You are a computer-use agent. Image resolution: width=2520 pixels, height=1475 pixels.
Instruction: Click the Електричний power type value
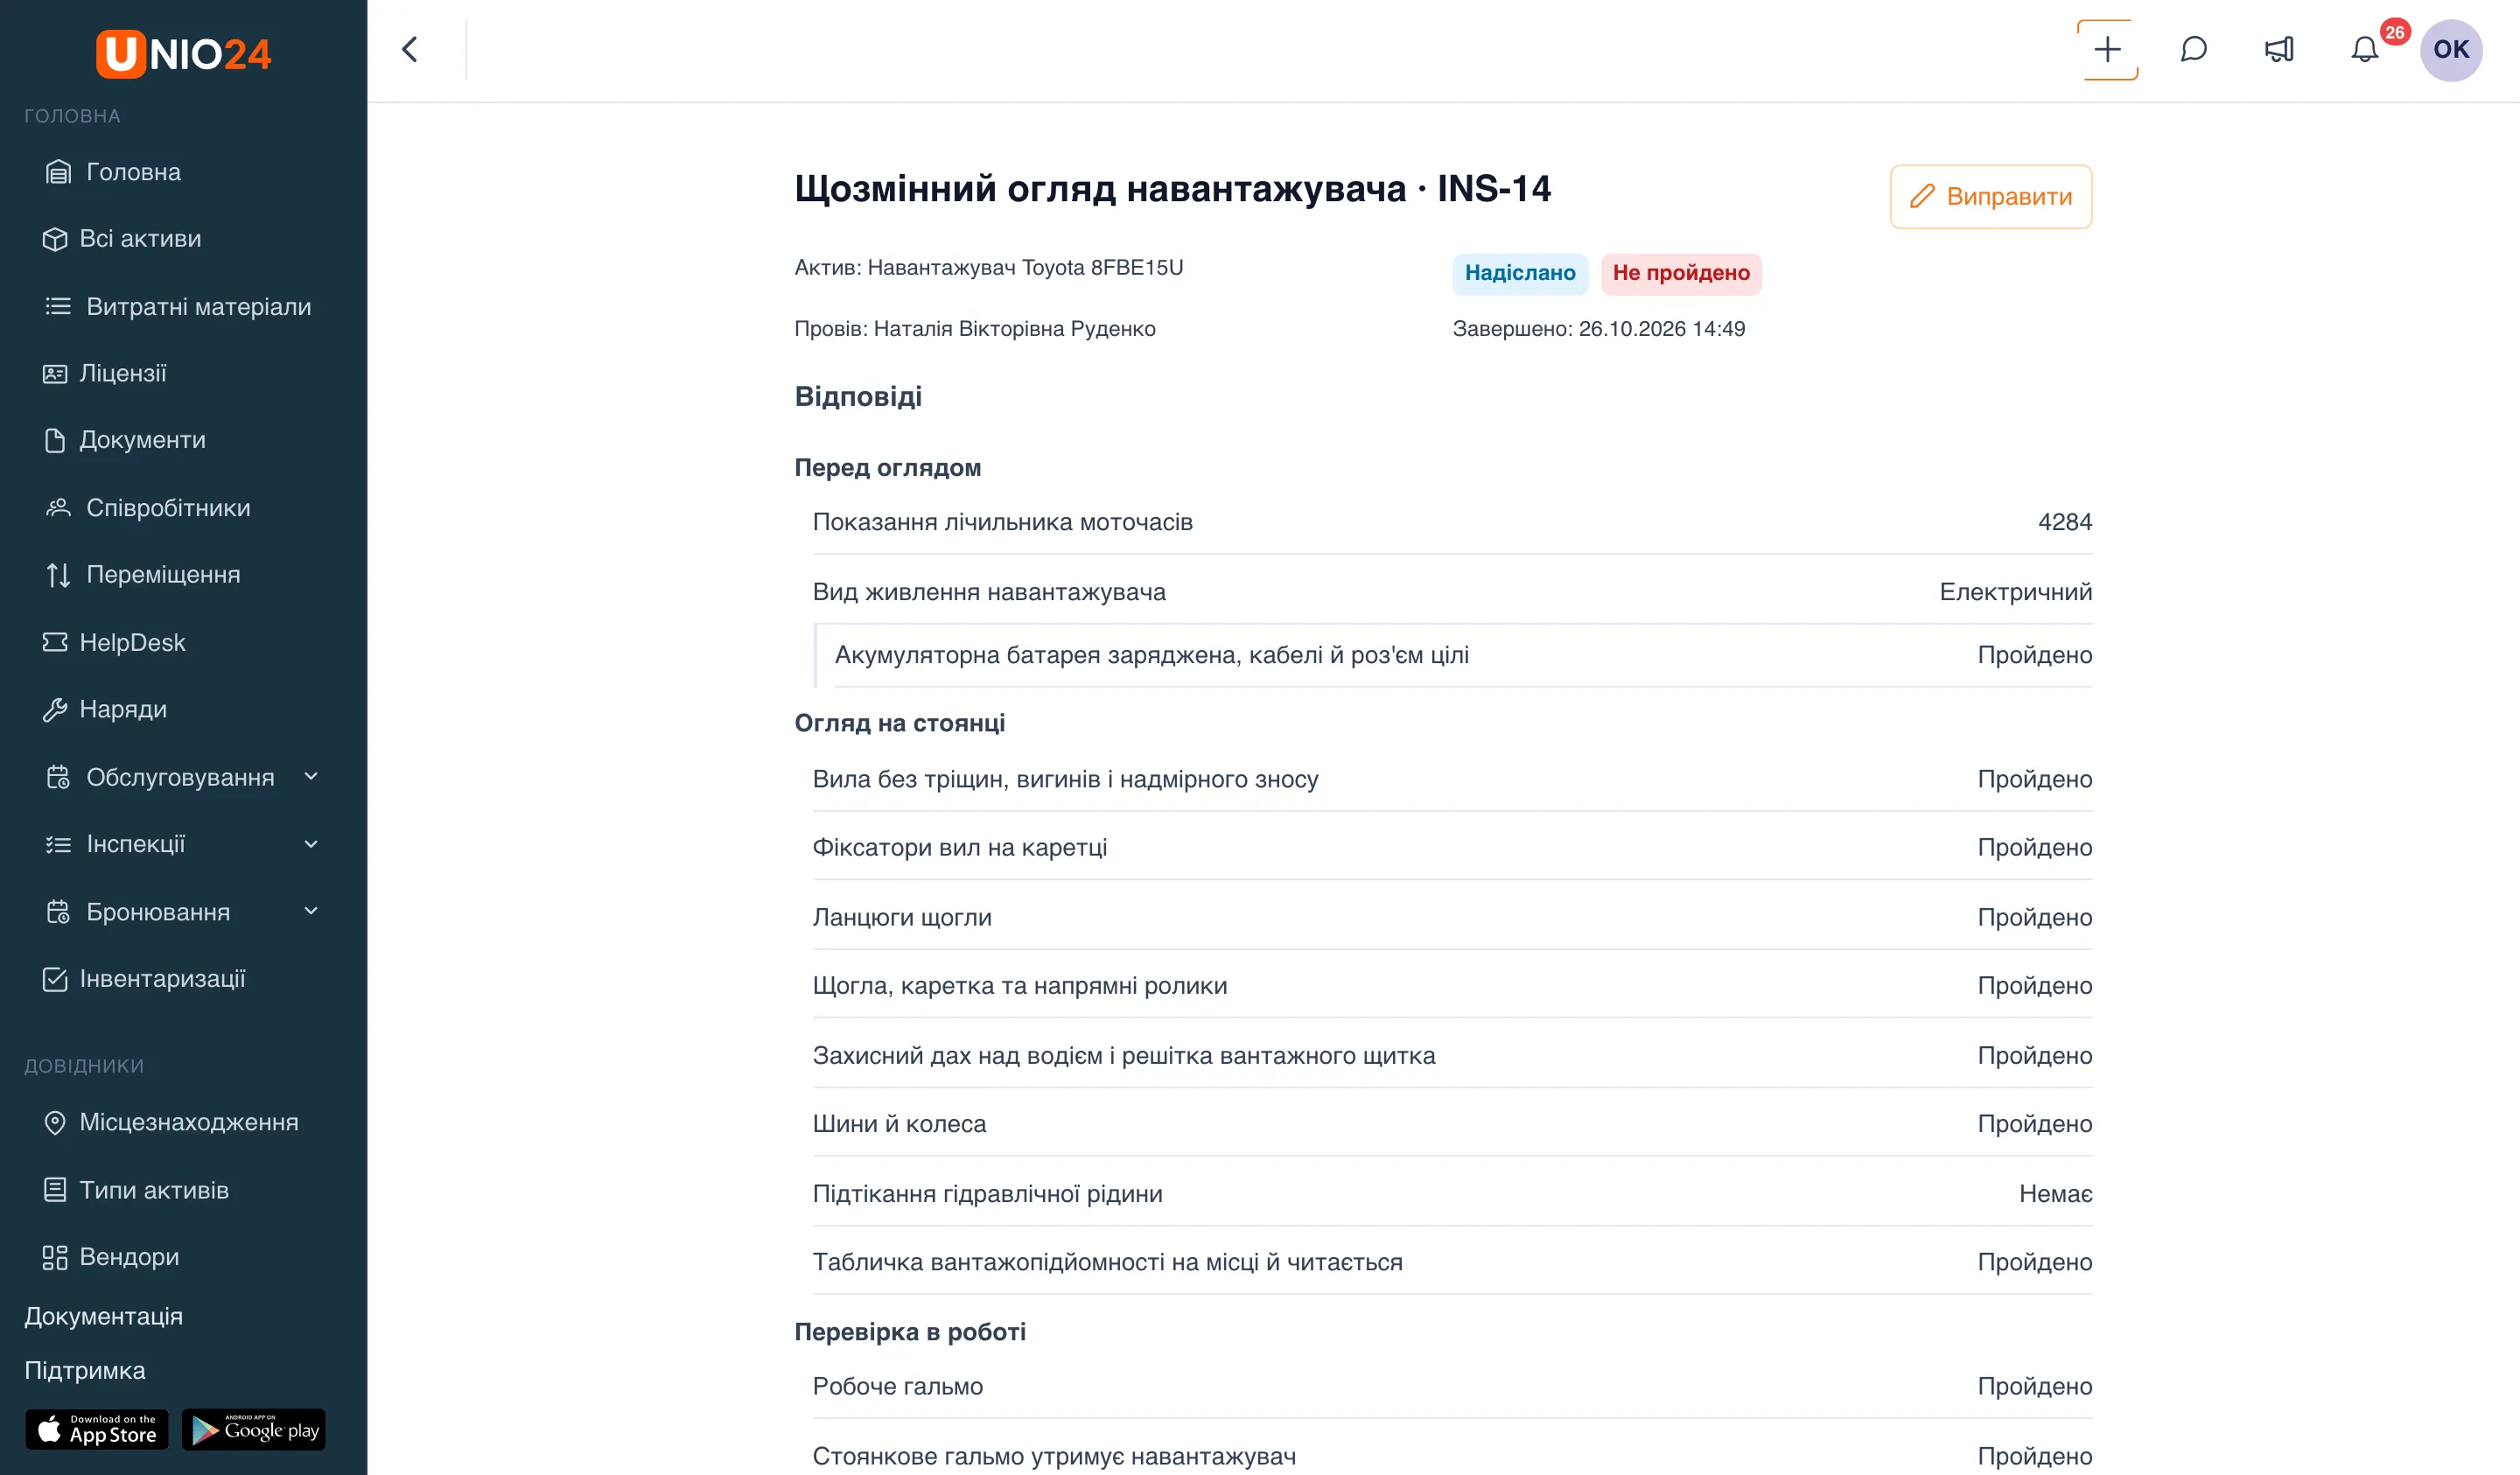[x=2015, y=592]
